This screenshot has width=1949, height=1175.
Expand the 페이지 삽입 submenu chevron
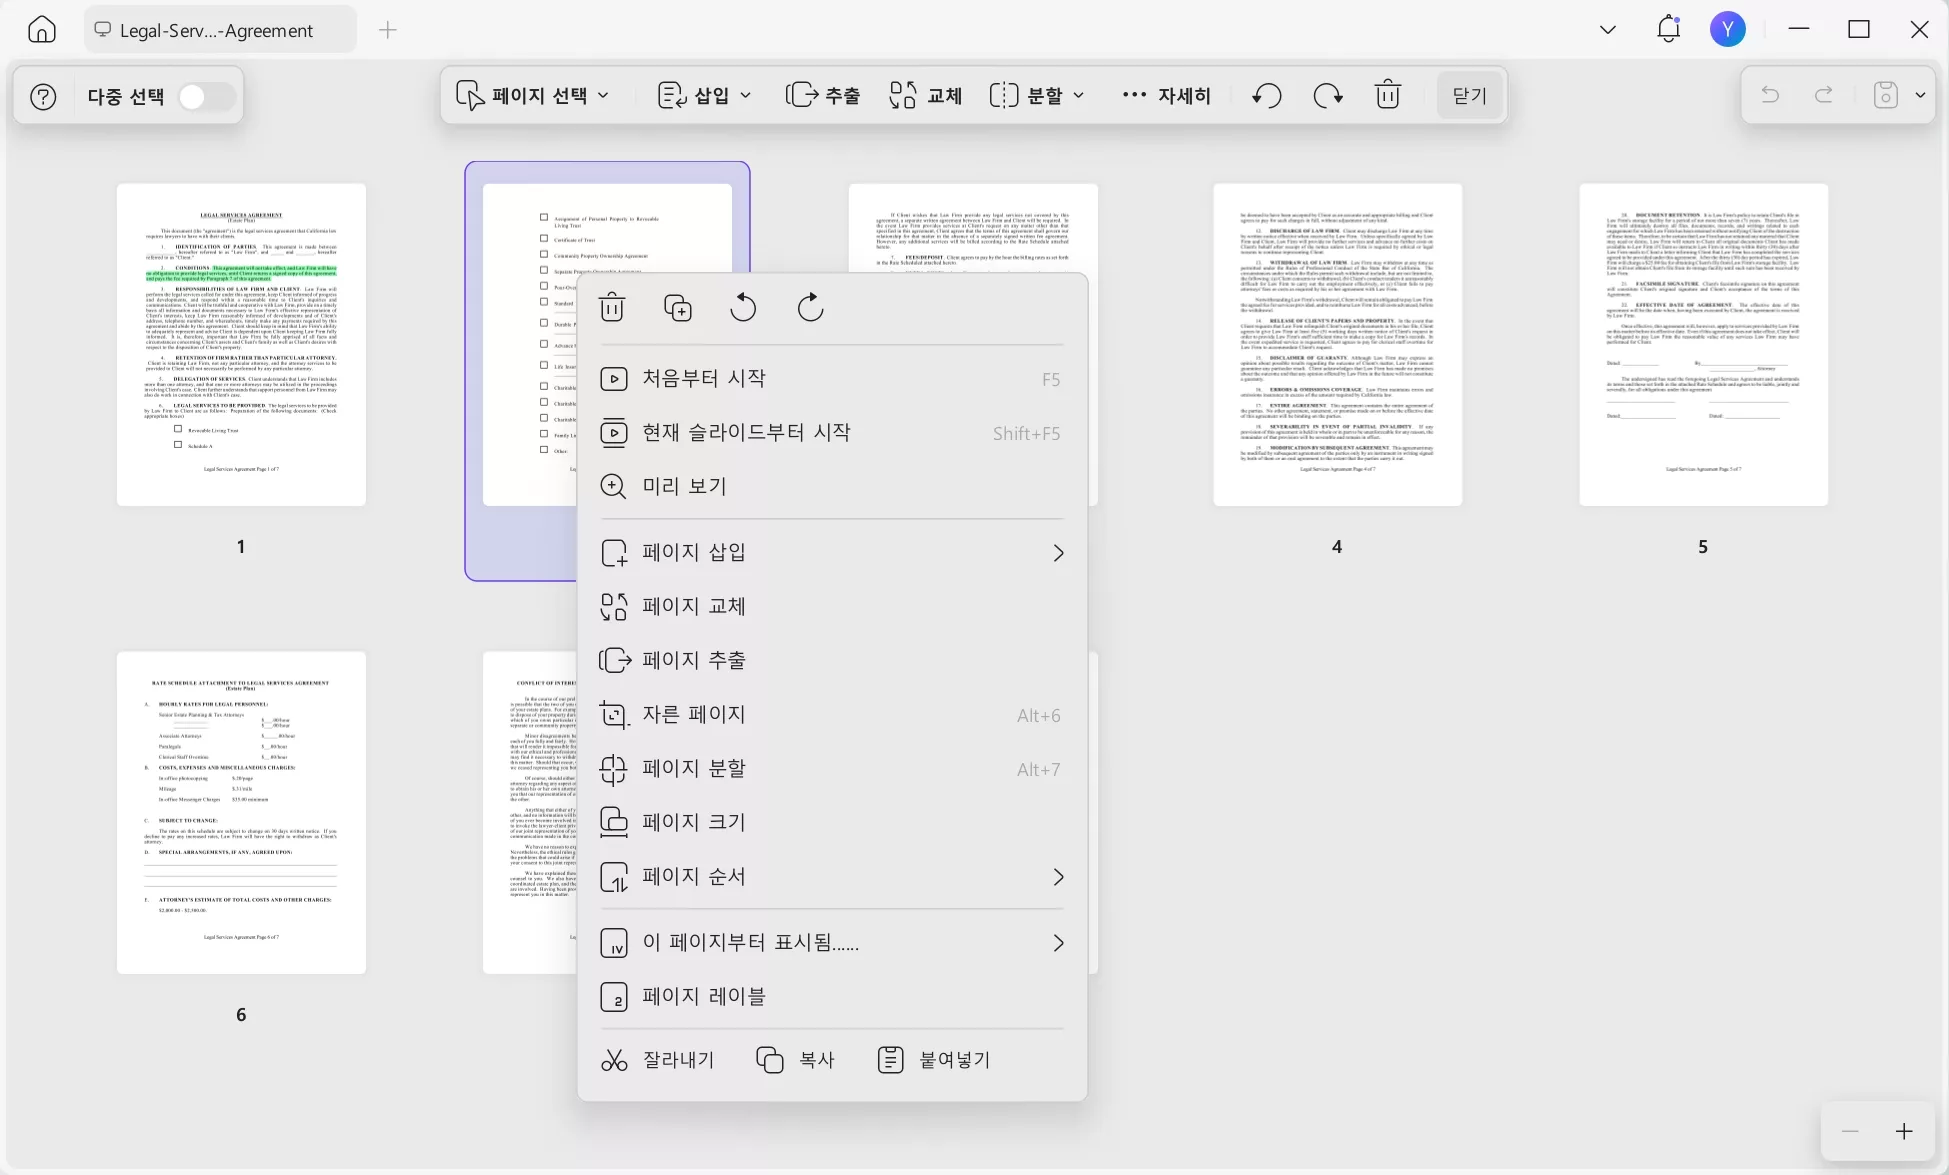coord(1058,553)
